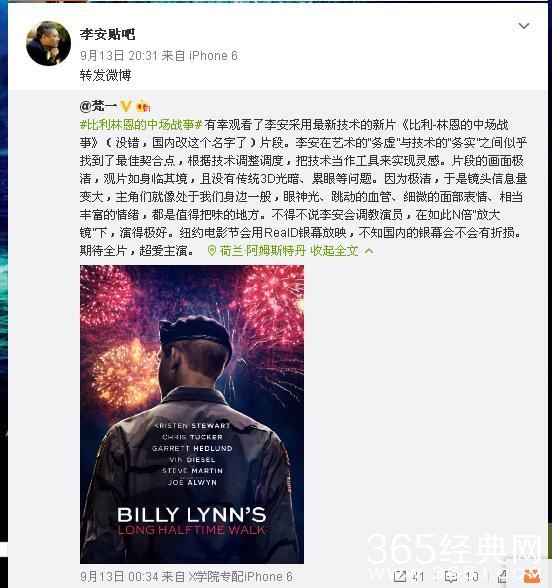Open the post options chevron menu
The height and width of the screenshot is (588, 552).
(x=524, y=26)
